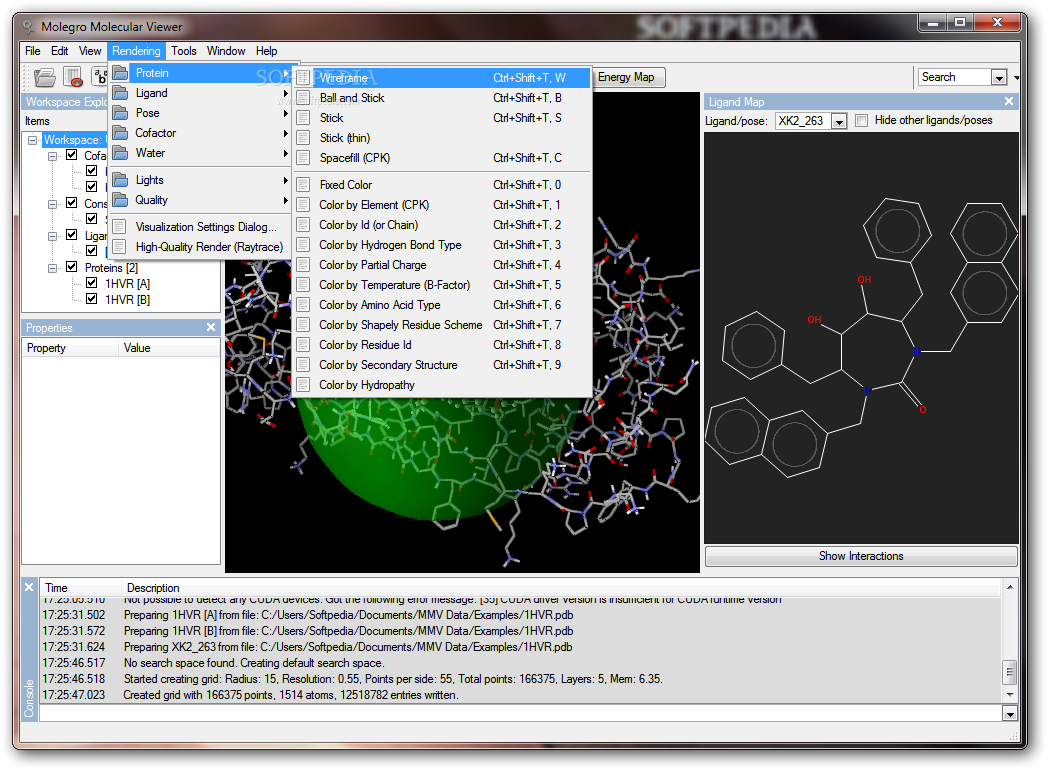Viewport: 1048px width, 770px height.
Task: Click the Color by Amino Acid Type icon
Action: click(x=303, y=305)
